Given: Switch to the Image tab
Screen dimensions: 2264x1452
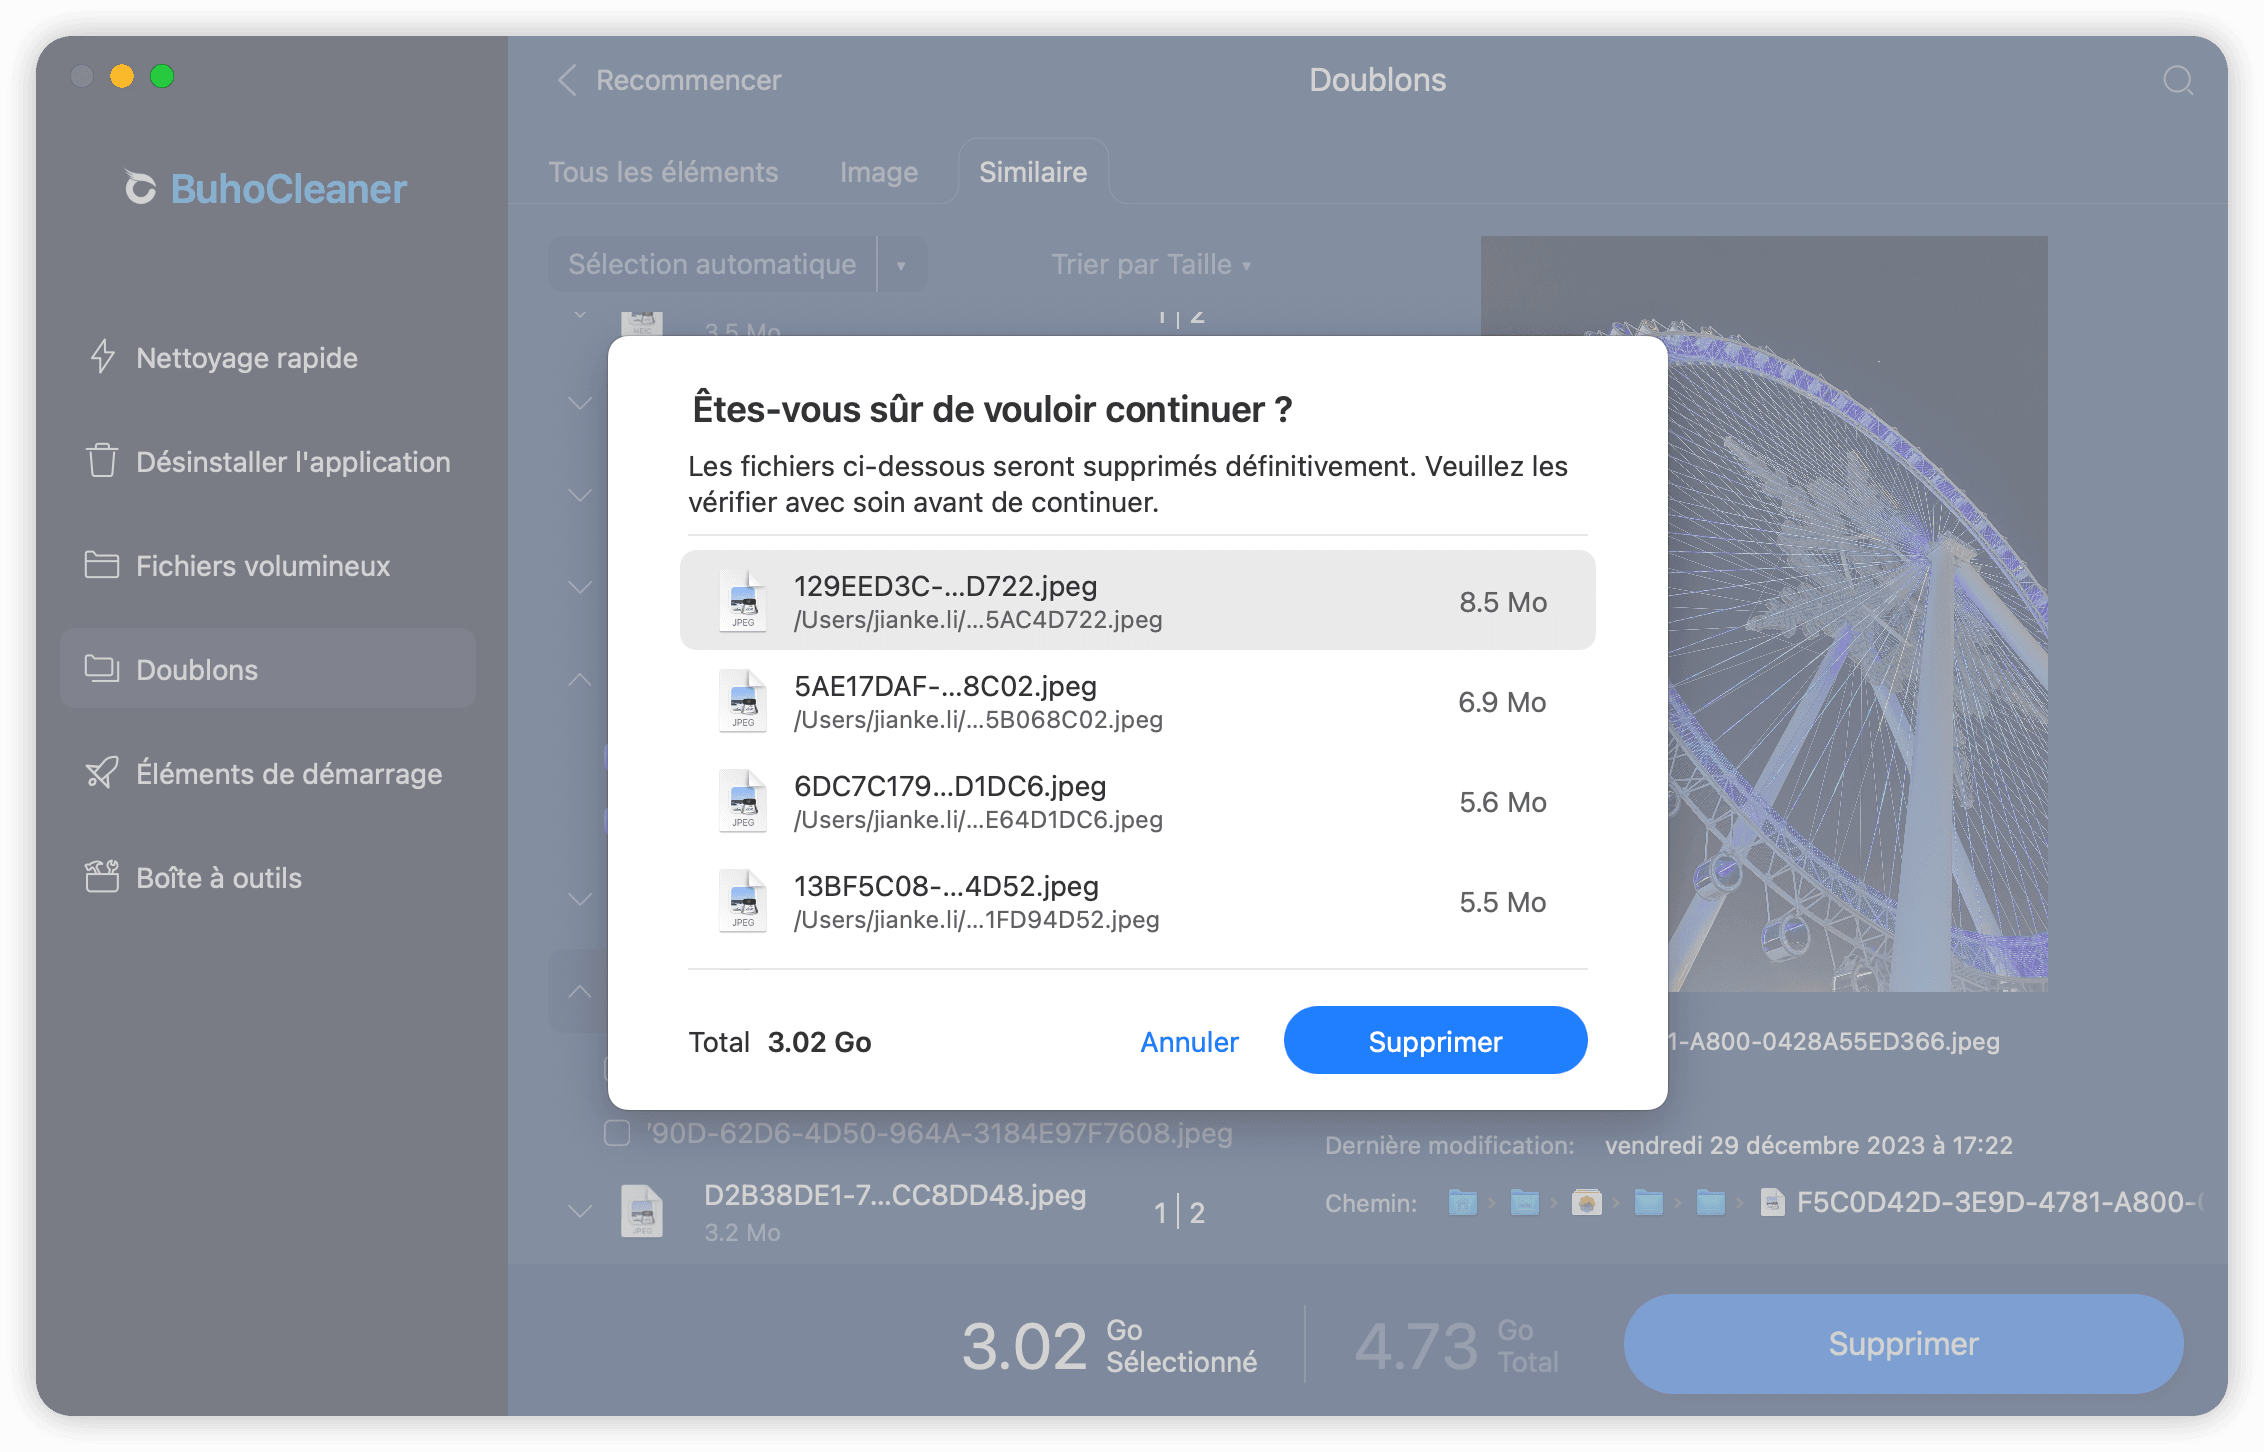Looking at the screenshot, I should 878,172.
